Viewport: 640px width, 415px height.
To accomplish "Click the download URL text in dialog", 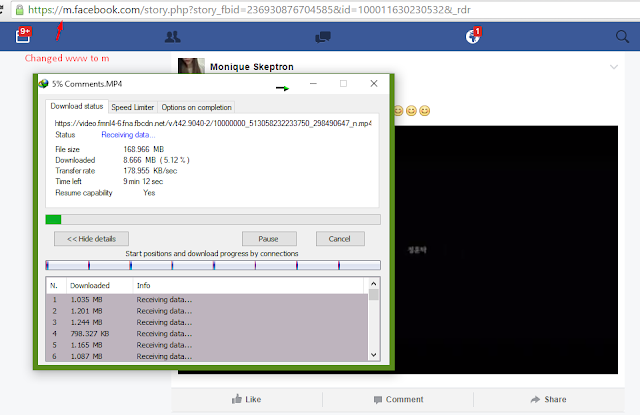I will coord(213,123).
